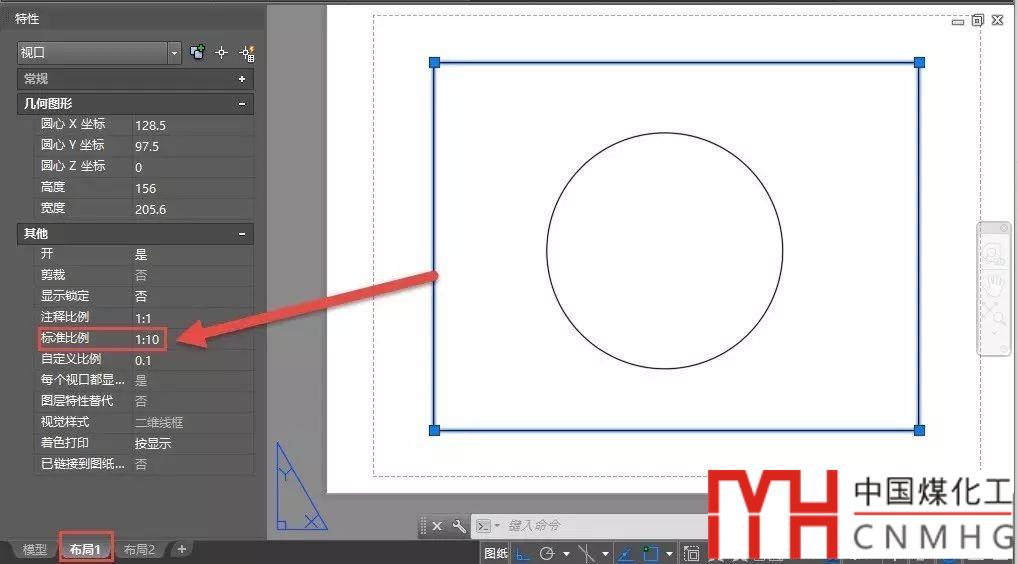The width and height of the screenshot is (1018, 564).
Task: Add a new layout with plus button
Action: [x=181, y=549]
